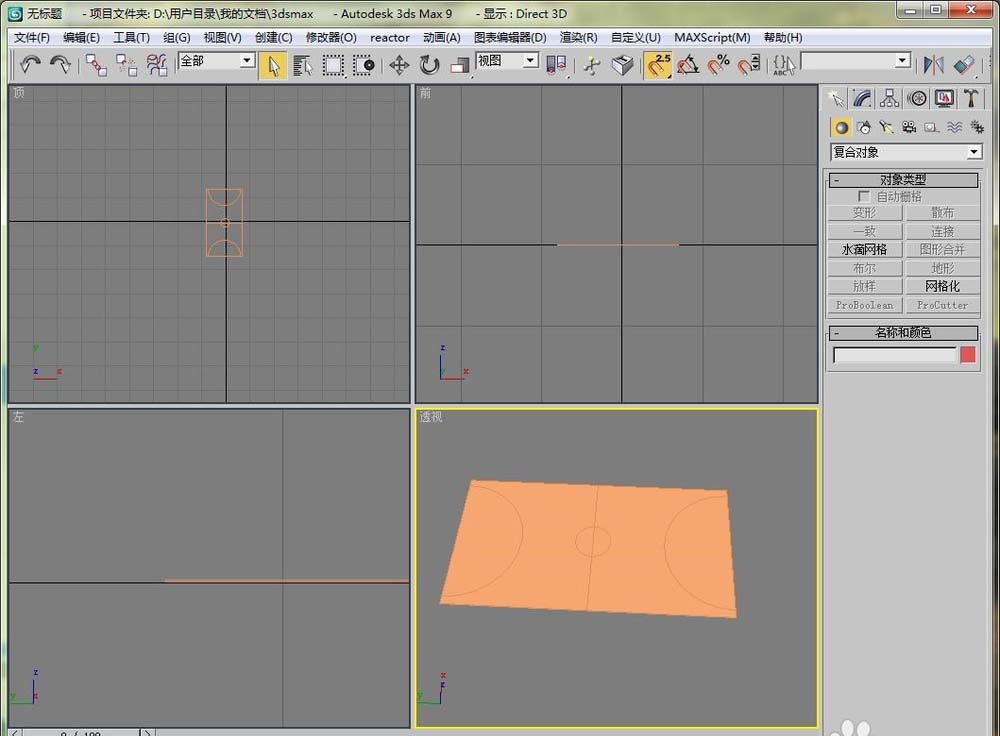Screen dimensions: 1000x736
Task: Click the Redo arrow icon
Action: tap(60, 64)
